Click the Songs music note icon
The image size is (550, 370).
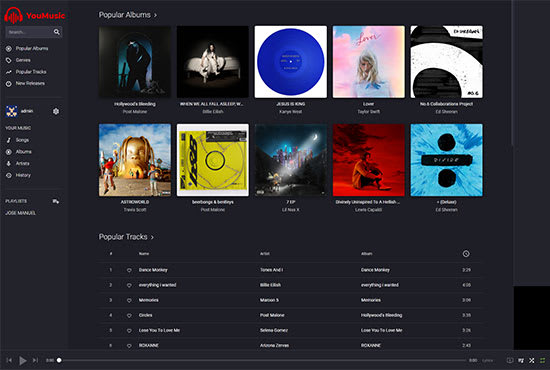pyautogui.click(x=9, y=140)
